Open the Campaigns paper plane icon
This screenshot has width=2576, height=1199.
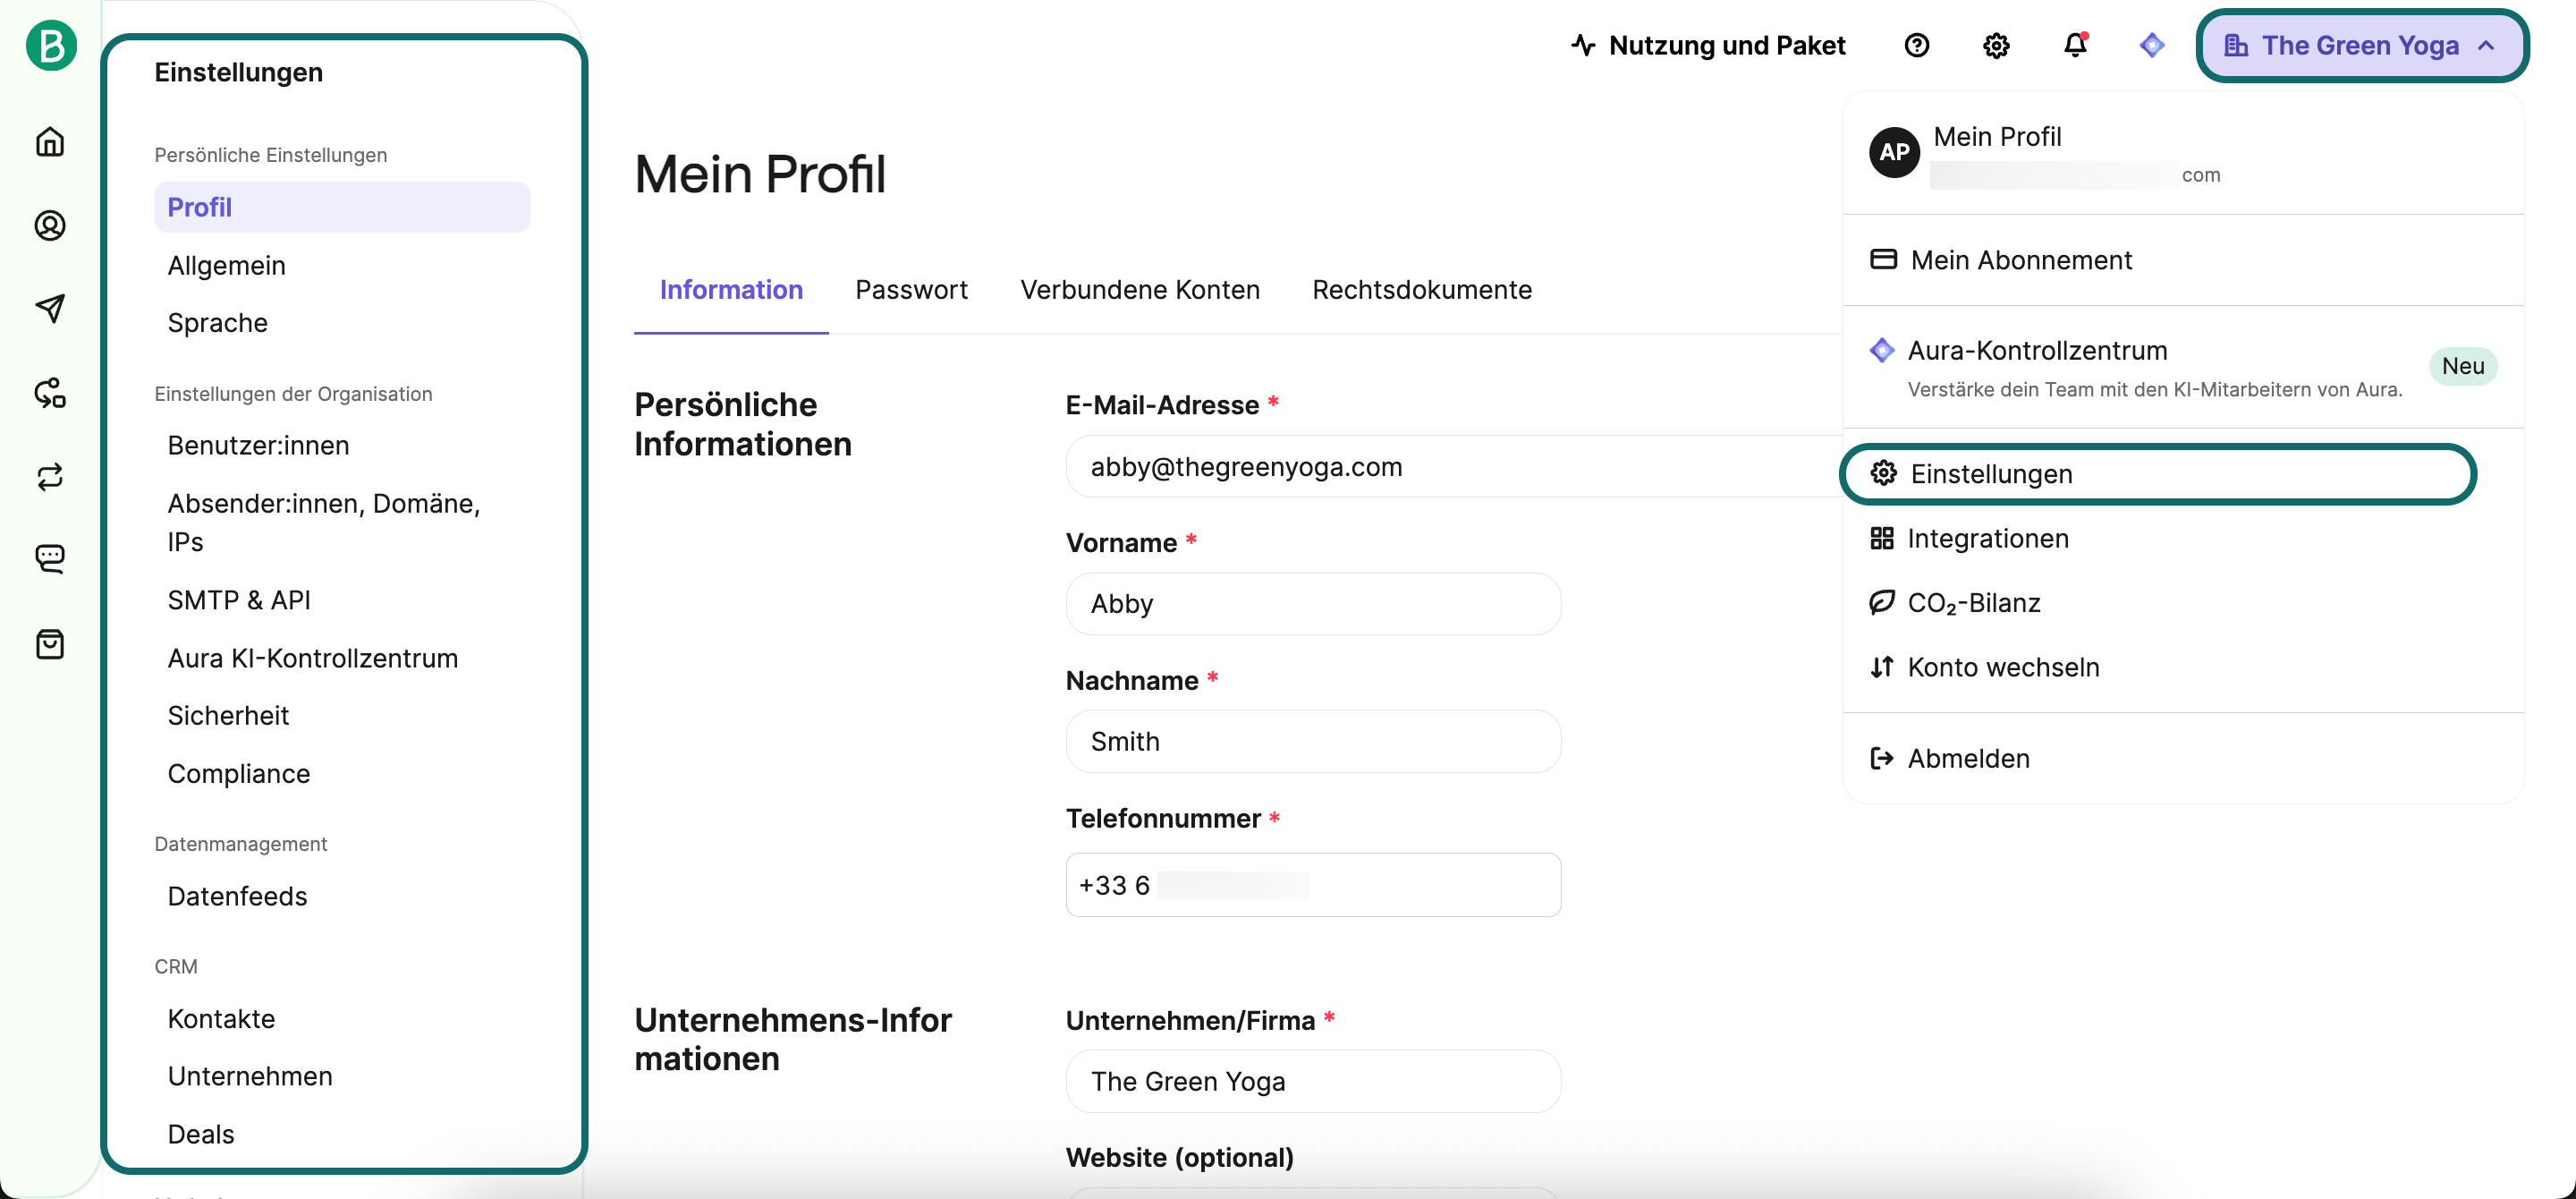(x=50, y=308)
